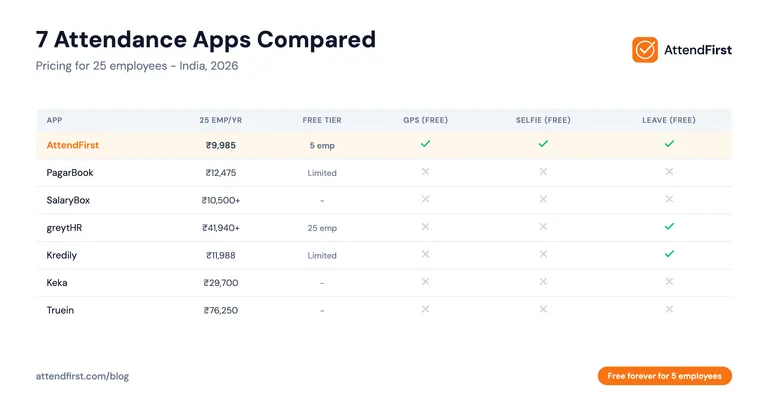Click the PagarBook Leave cross mark
This screenshot has width=768, height=403.
pyautogui.click(x=669, y=171)
